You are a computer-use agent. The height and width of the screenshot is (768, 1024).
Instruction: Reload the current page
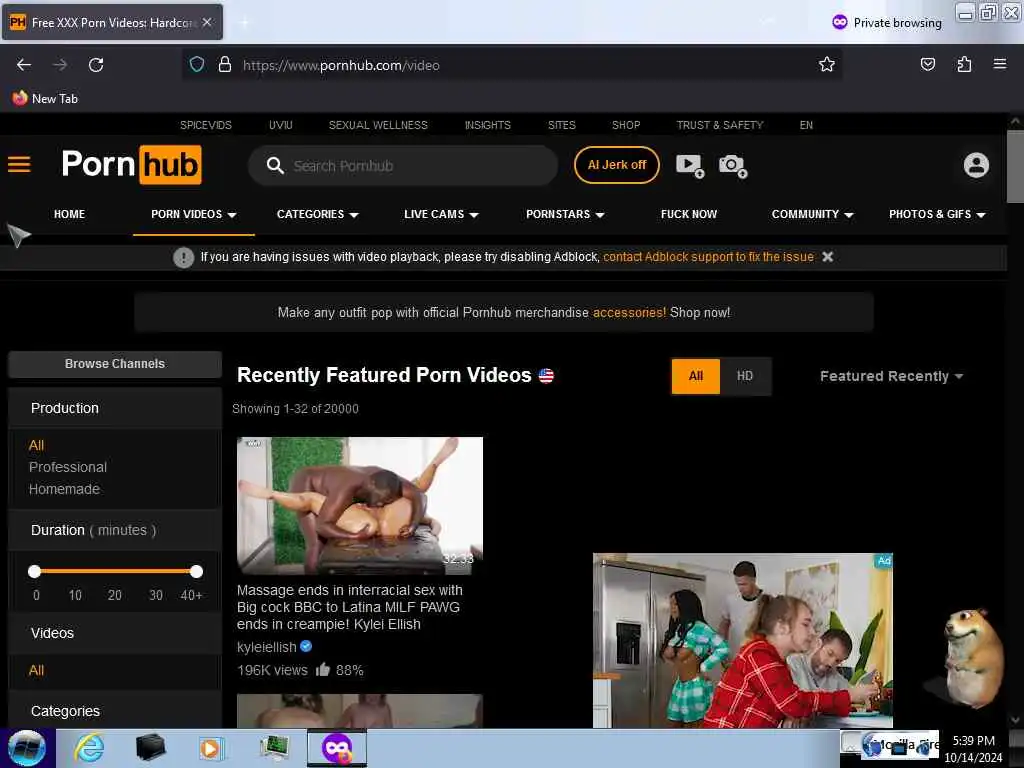(x=96, y=65)
